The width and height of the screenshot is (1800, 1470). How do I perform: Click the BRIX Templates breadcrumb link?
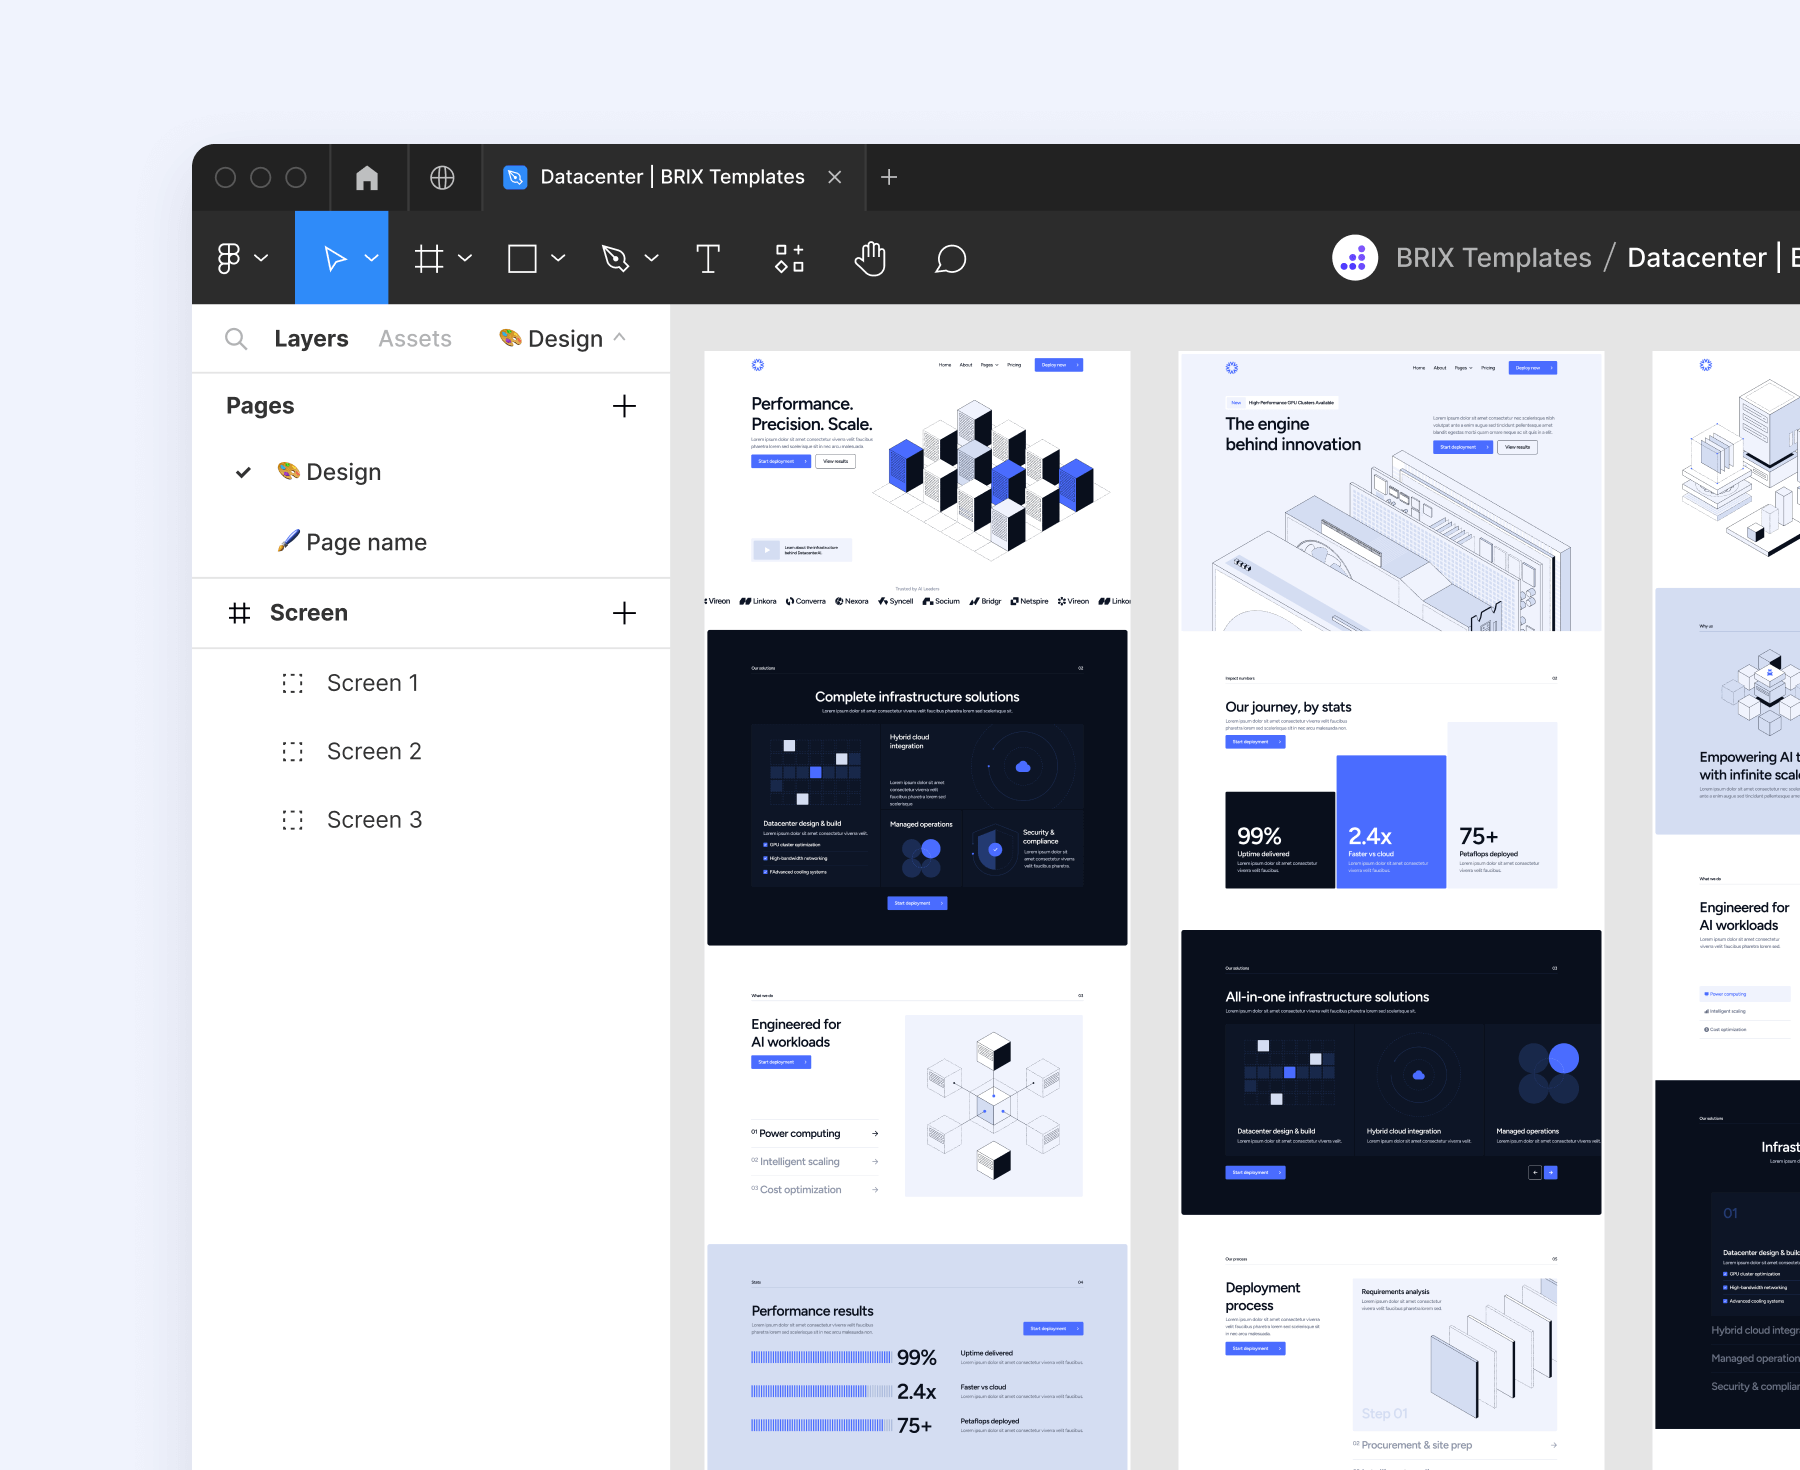pyautogui.click(x=1493, y=257)
